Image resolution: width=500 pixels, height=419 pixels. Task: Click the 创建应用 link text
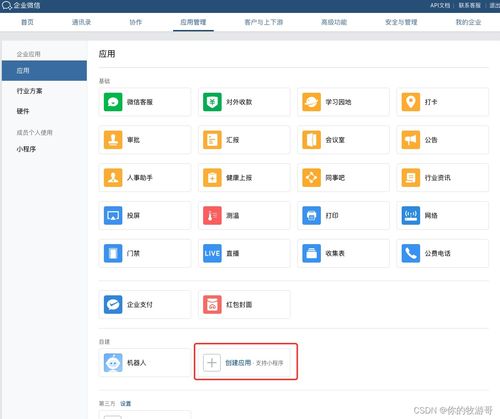point(238,363)
